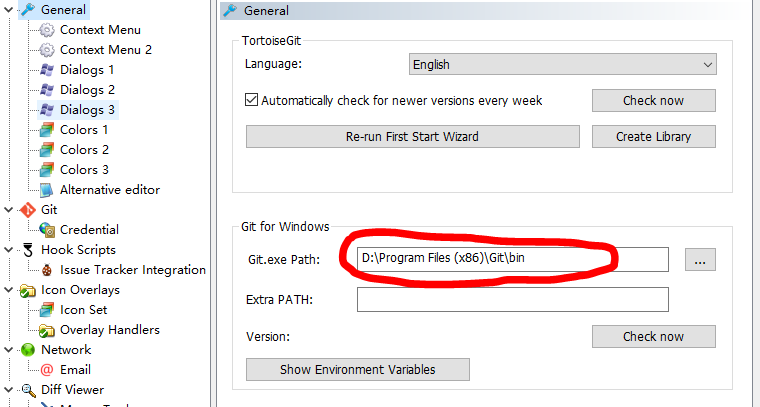This screenshot has height=407, width=760.
Task: Collapse the Icon Overlays tree node
Action: pos(8,290)
